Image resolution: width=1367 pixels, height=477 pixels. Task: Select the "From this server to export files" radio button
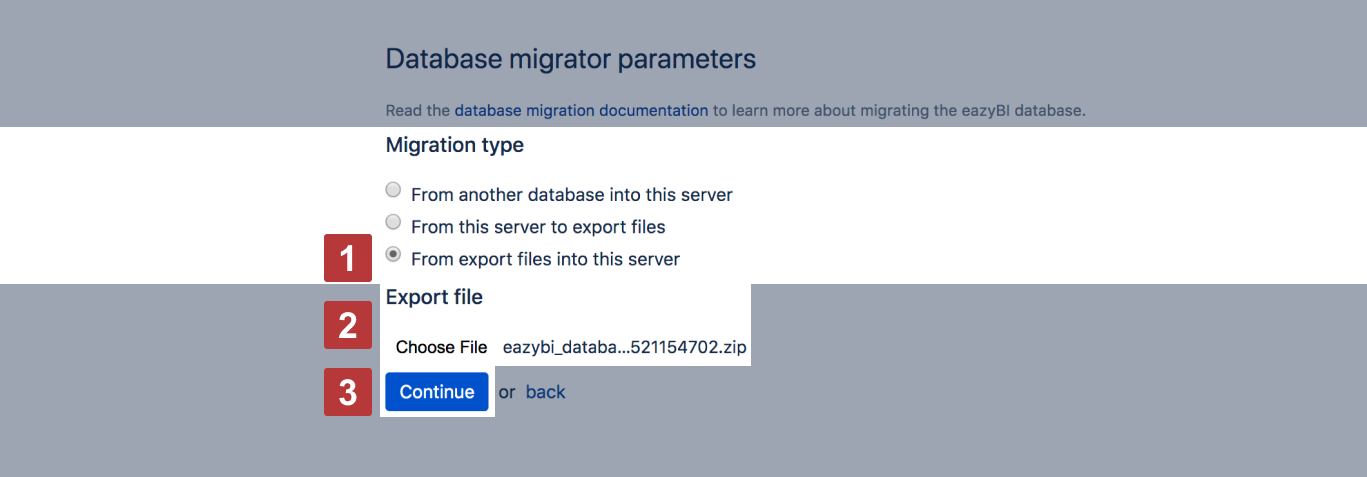[x=393, y=222]
